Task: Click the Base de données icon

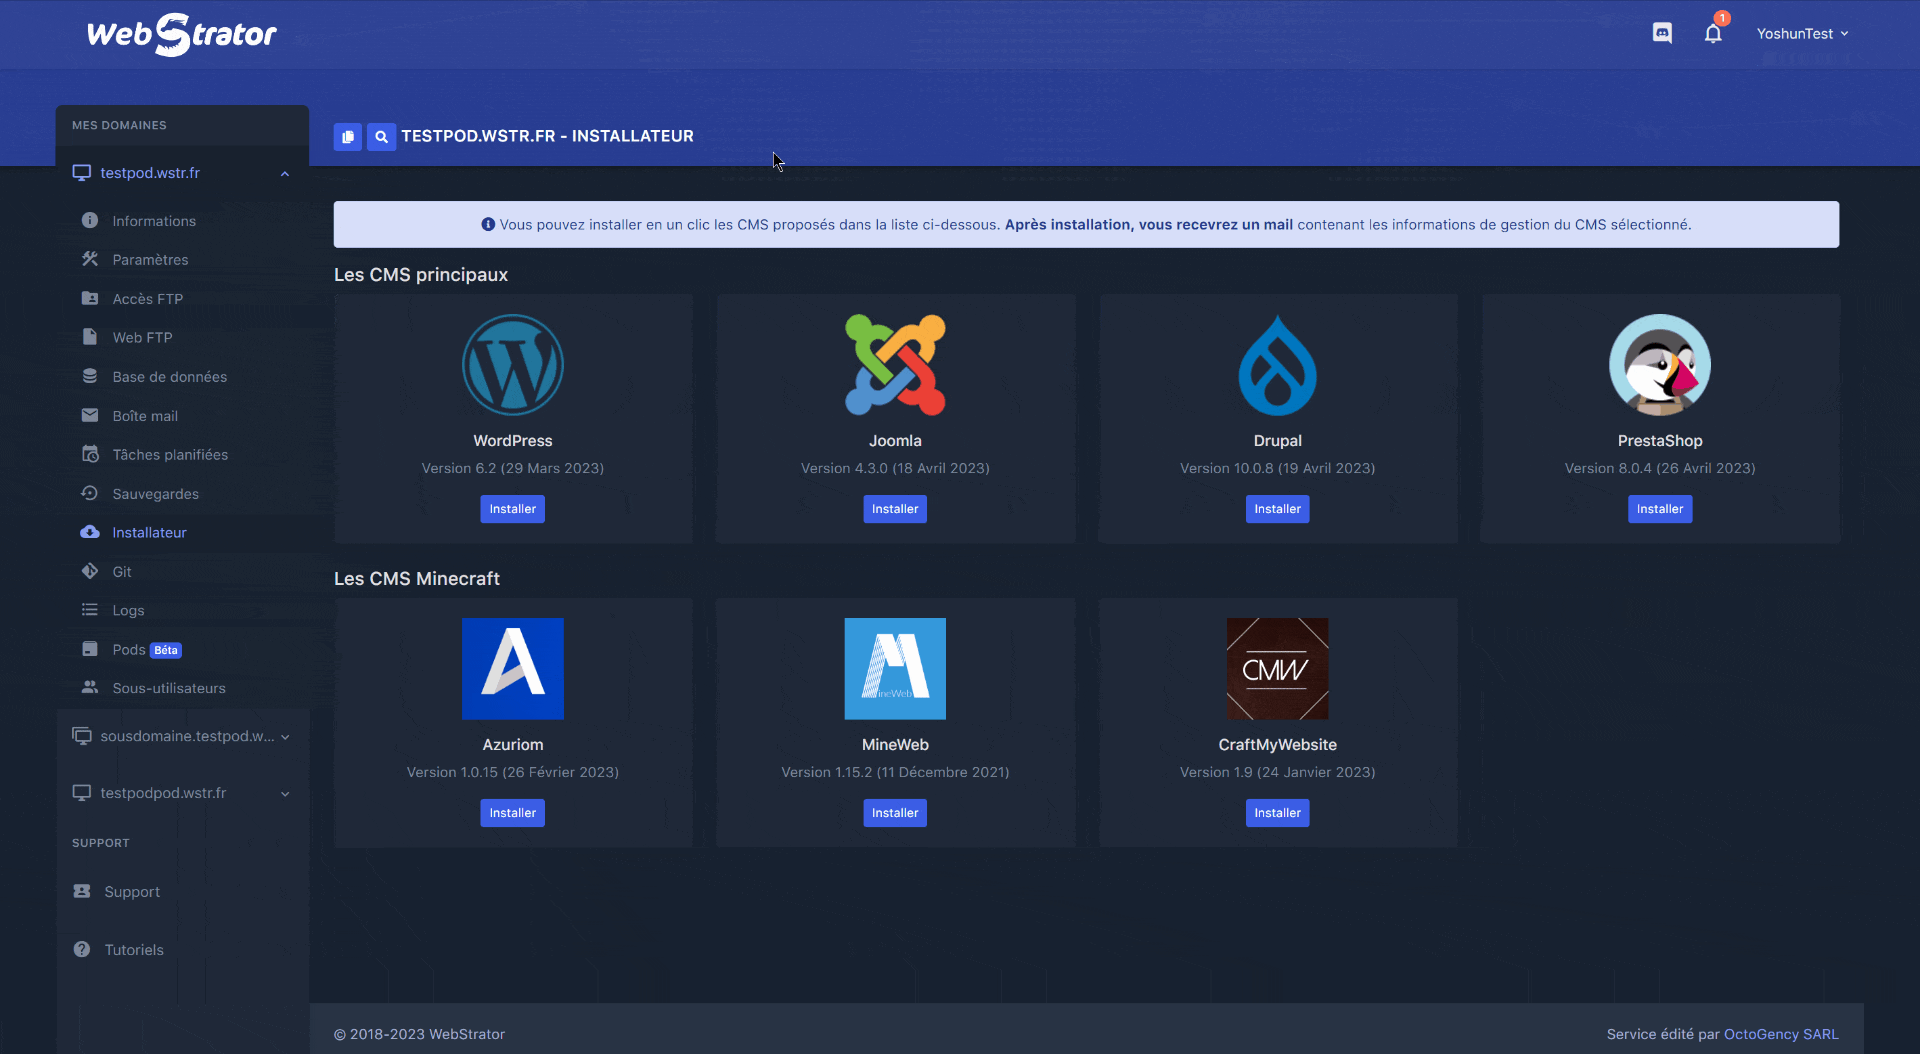Action: 90,376
